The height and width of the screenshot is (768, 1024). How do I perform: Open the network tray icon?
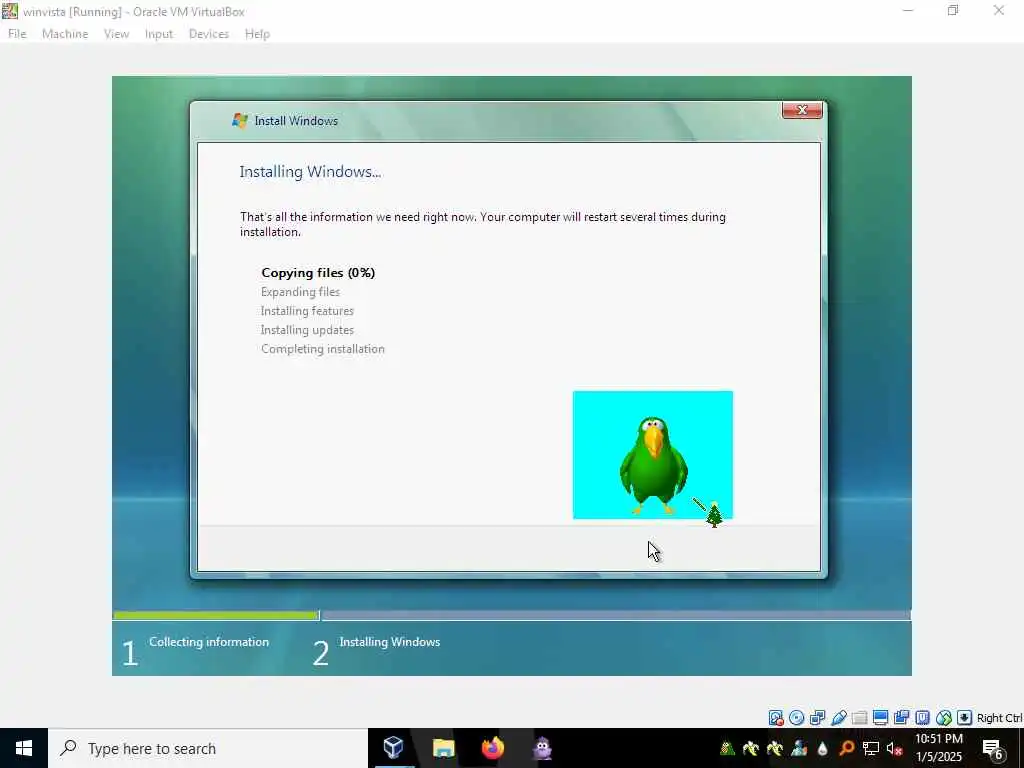coord(871,748)
